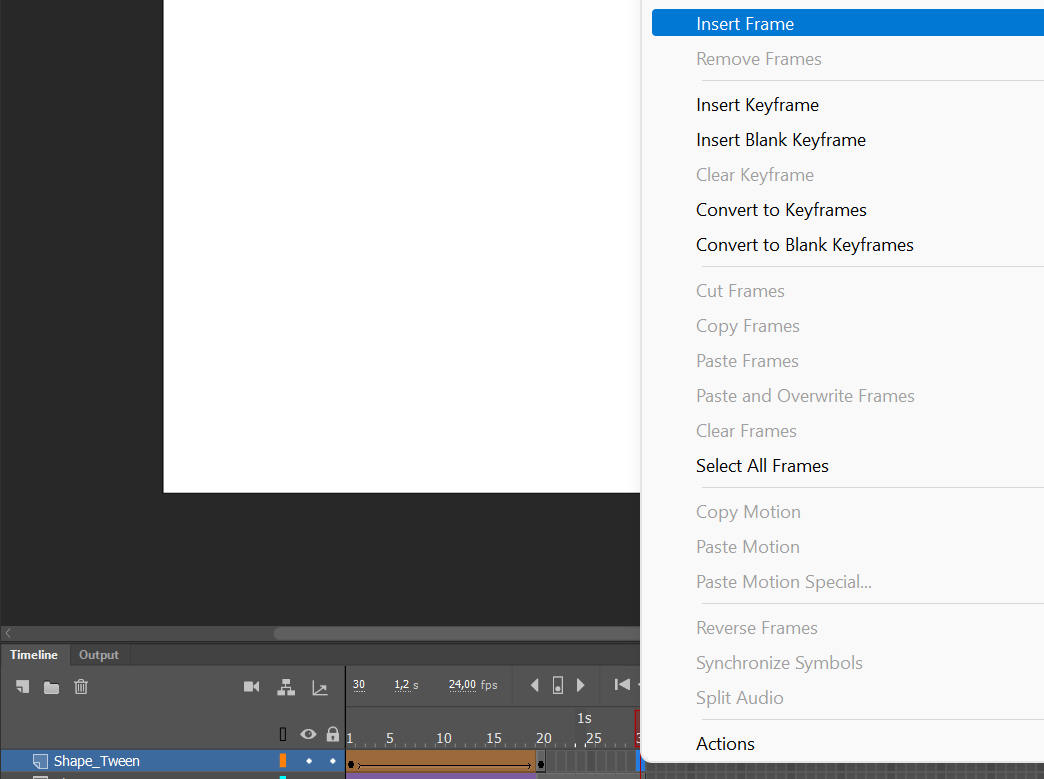The image size is (1044, 779).
Task: Delete the selected layer via trash icon
Action: coord(81,686)
